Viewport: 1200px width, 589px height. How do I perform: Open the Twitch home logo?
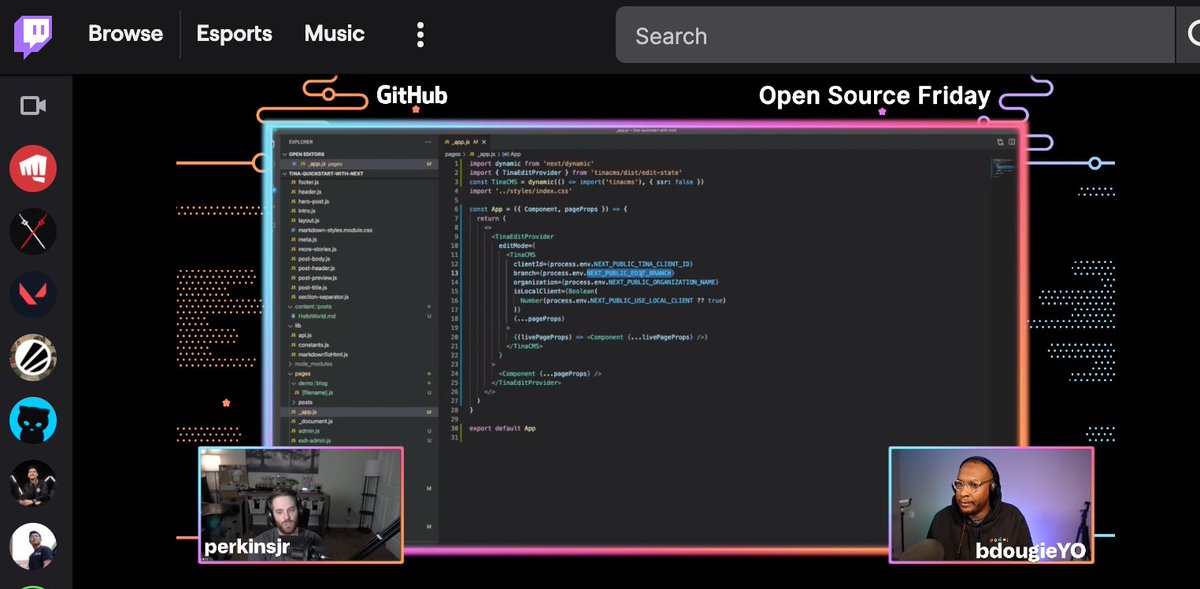[x=34, y=36]
